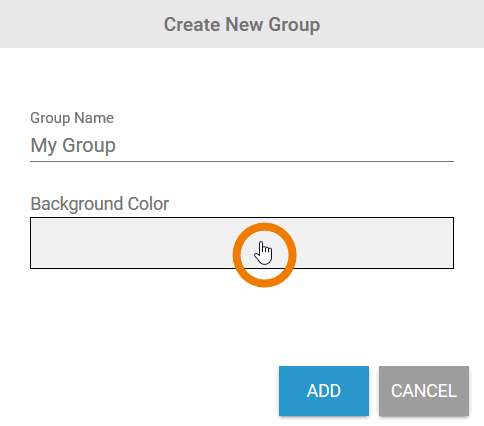The image size is (484, 426).
Task: Click the empty white area below the color swatch
Action: coord(133,317)
